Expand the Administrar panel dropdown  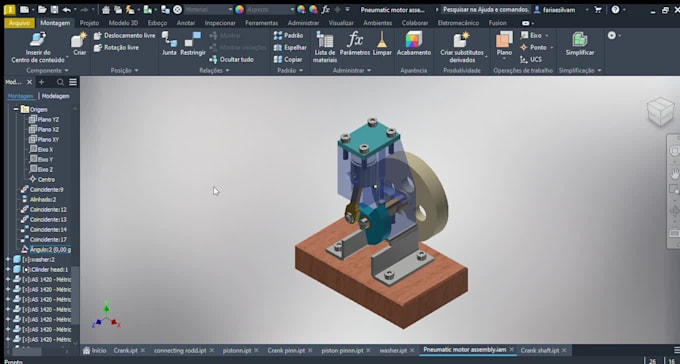[352, 70]
